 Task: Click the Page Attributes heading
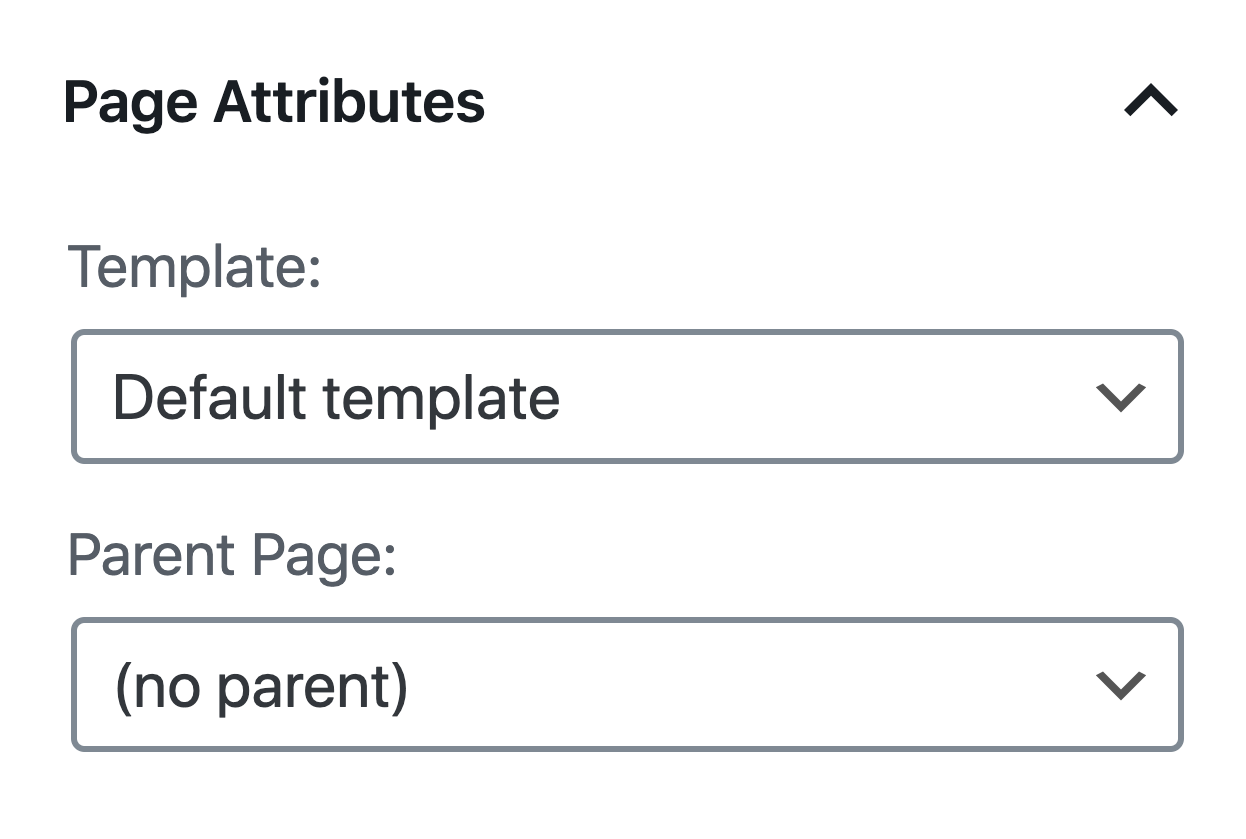pyautogui.click(x=274, y=101)
